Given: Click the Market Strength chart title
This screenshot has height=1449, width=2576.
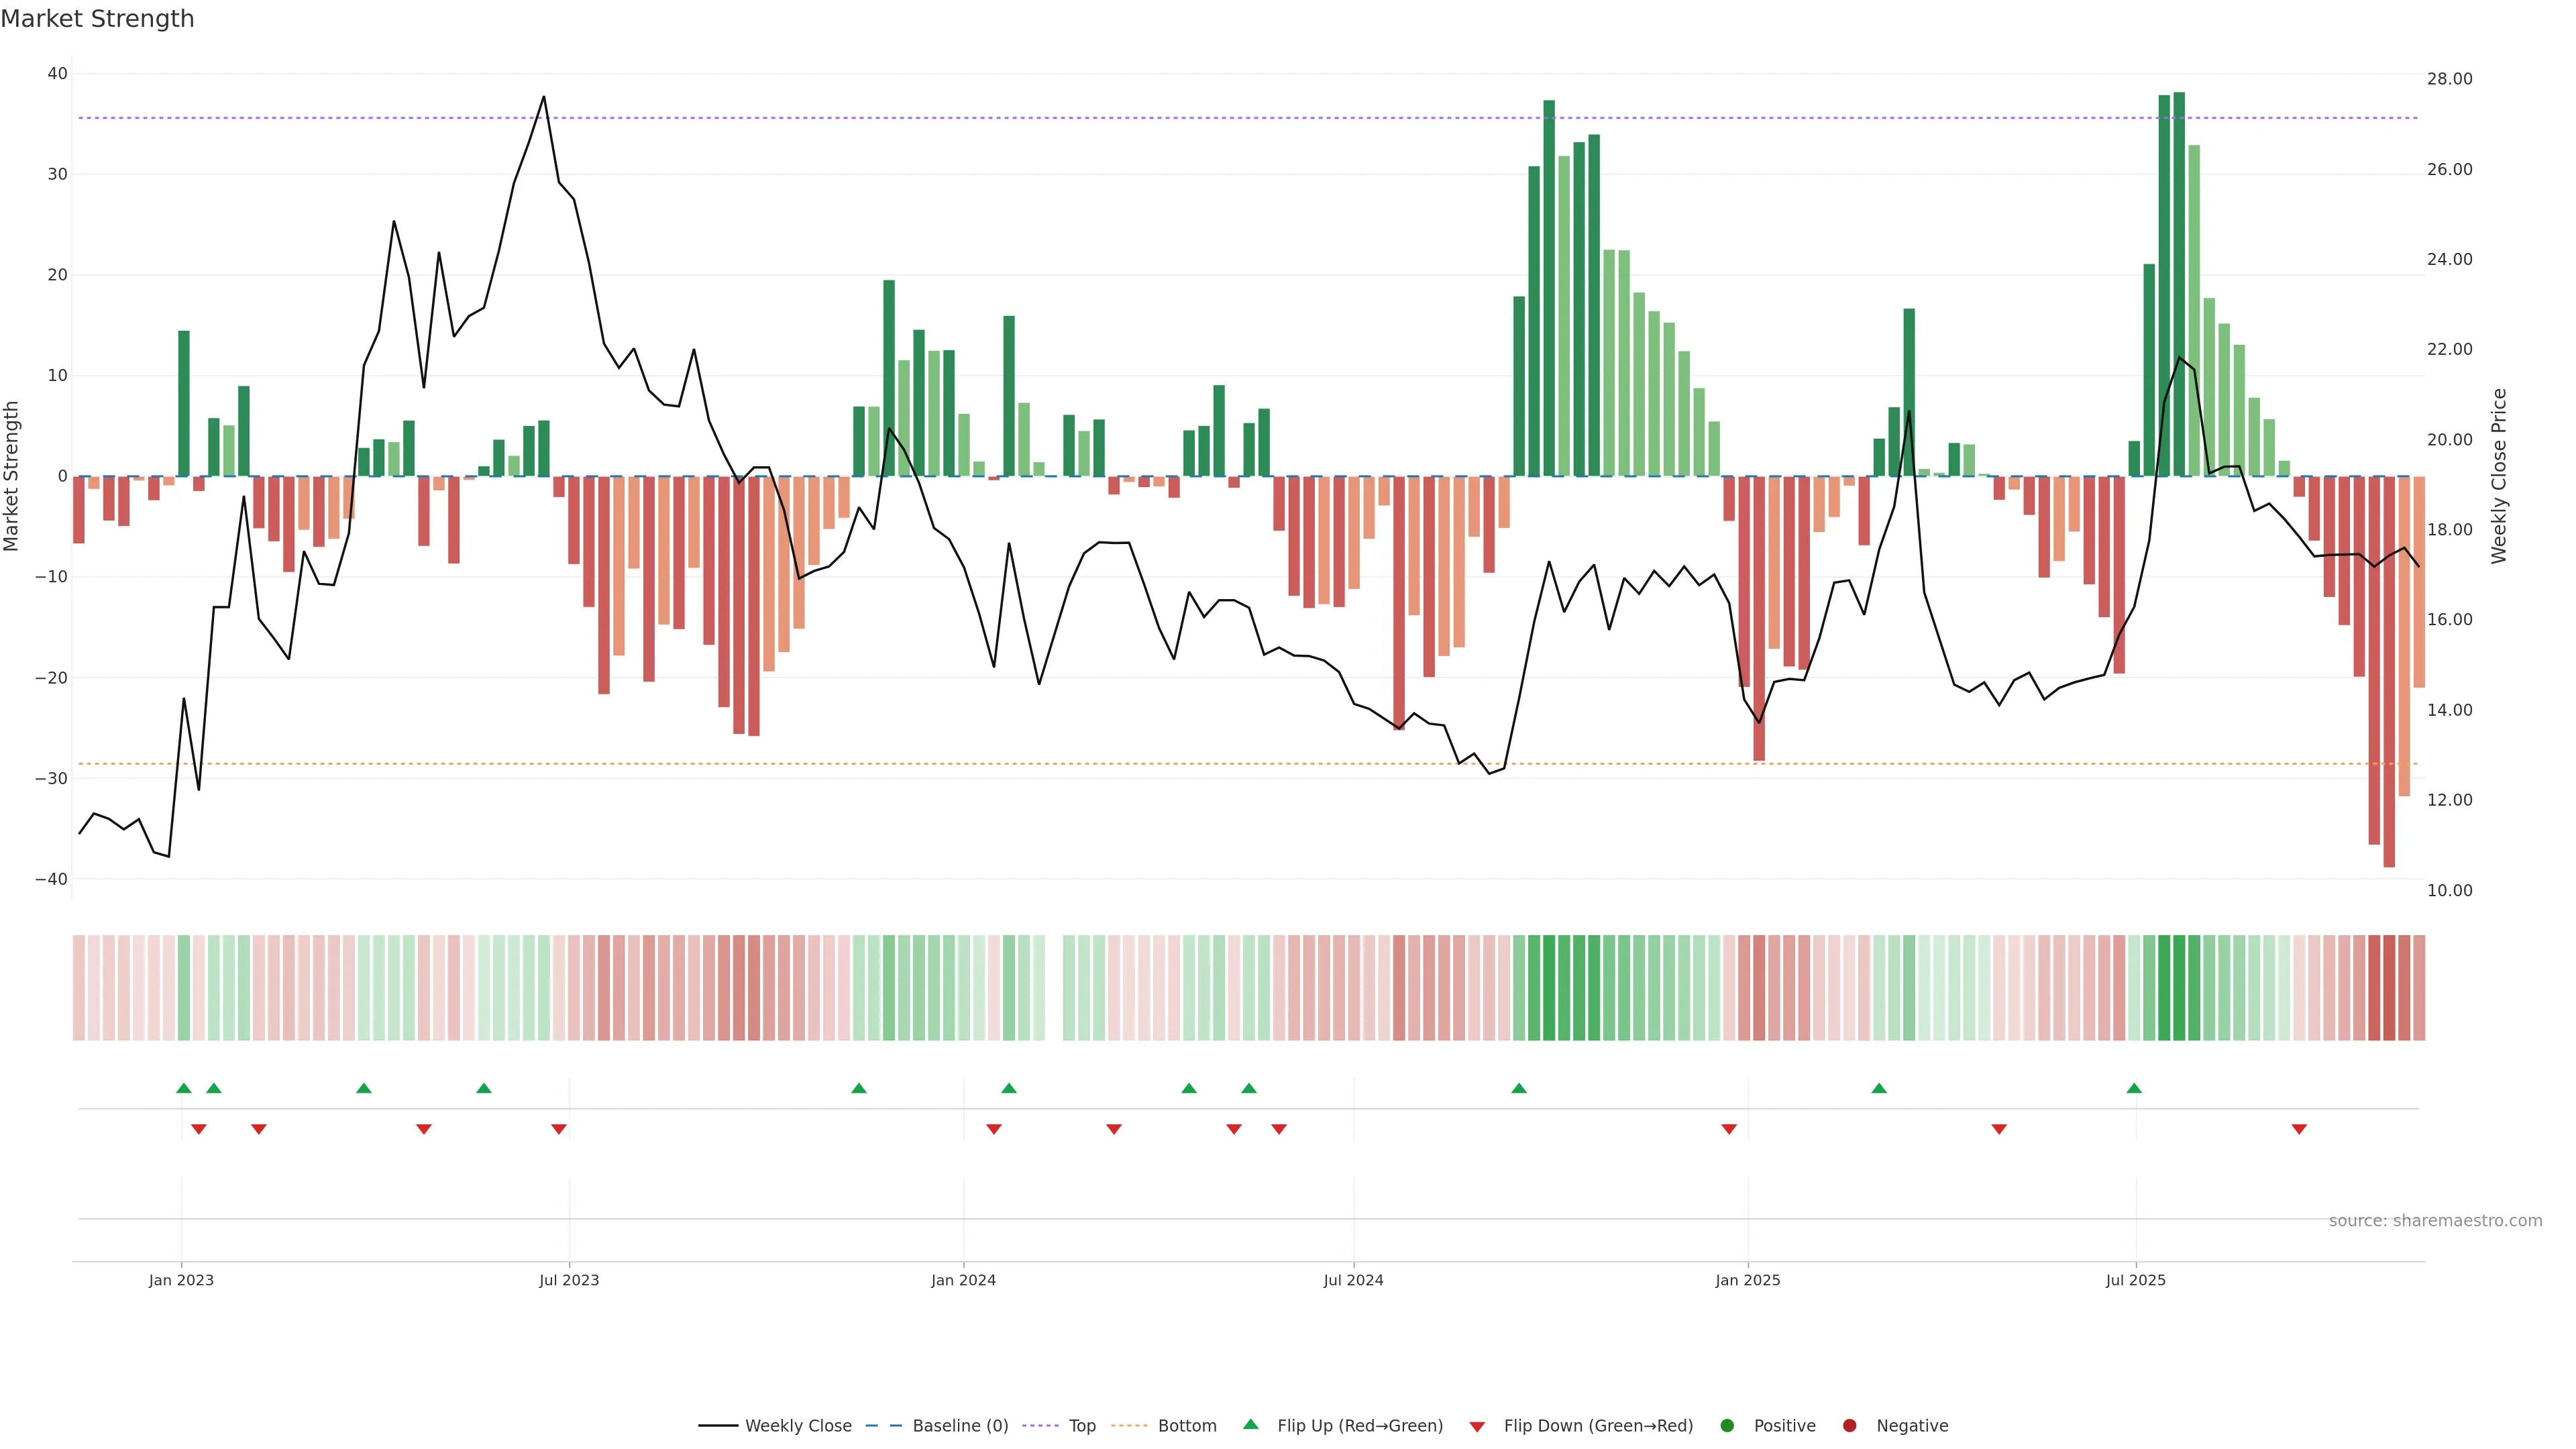Looking at the screenshot, I should tap(97, 19).
